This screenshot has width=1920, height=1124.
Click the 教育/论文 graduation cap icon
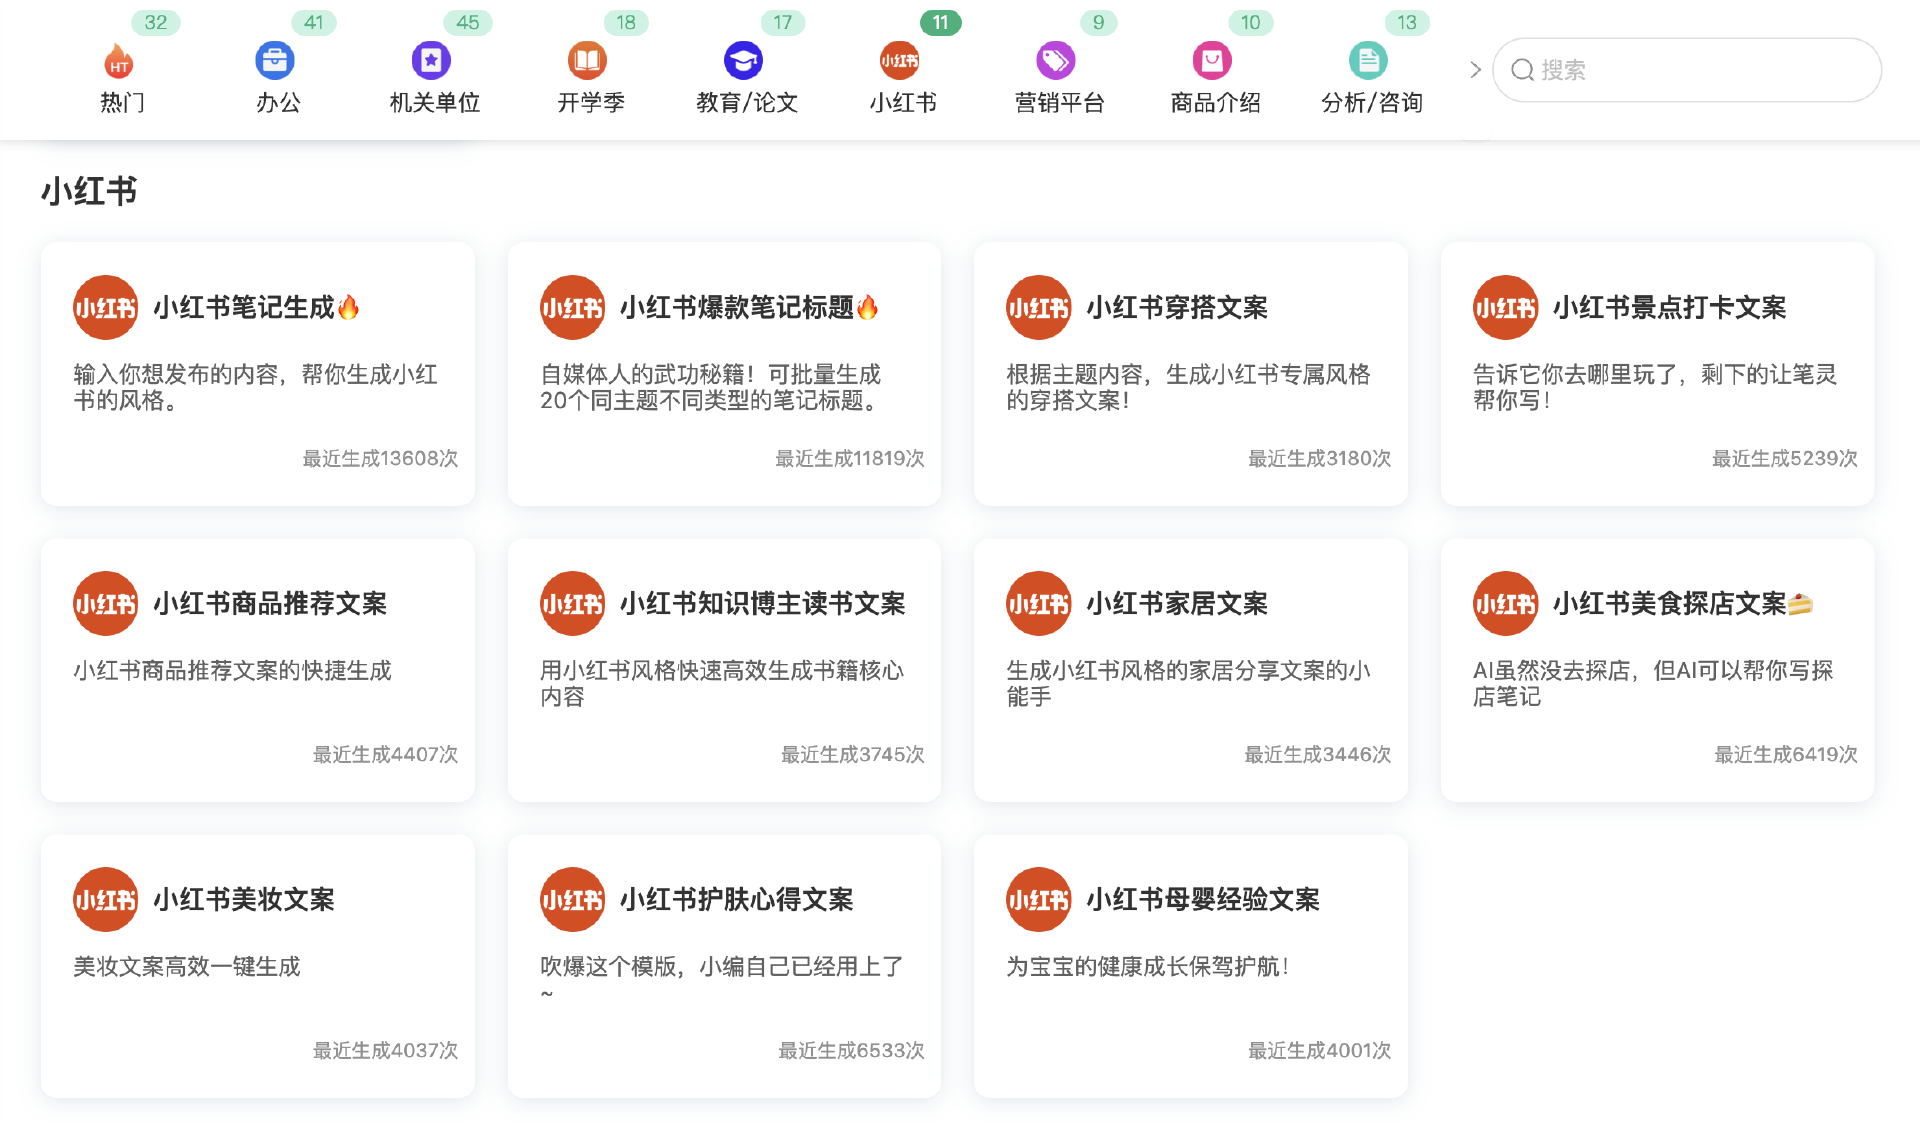click(743, 61)
